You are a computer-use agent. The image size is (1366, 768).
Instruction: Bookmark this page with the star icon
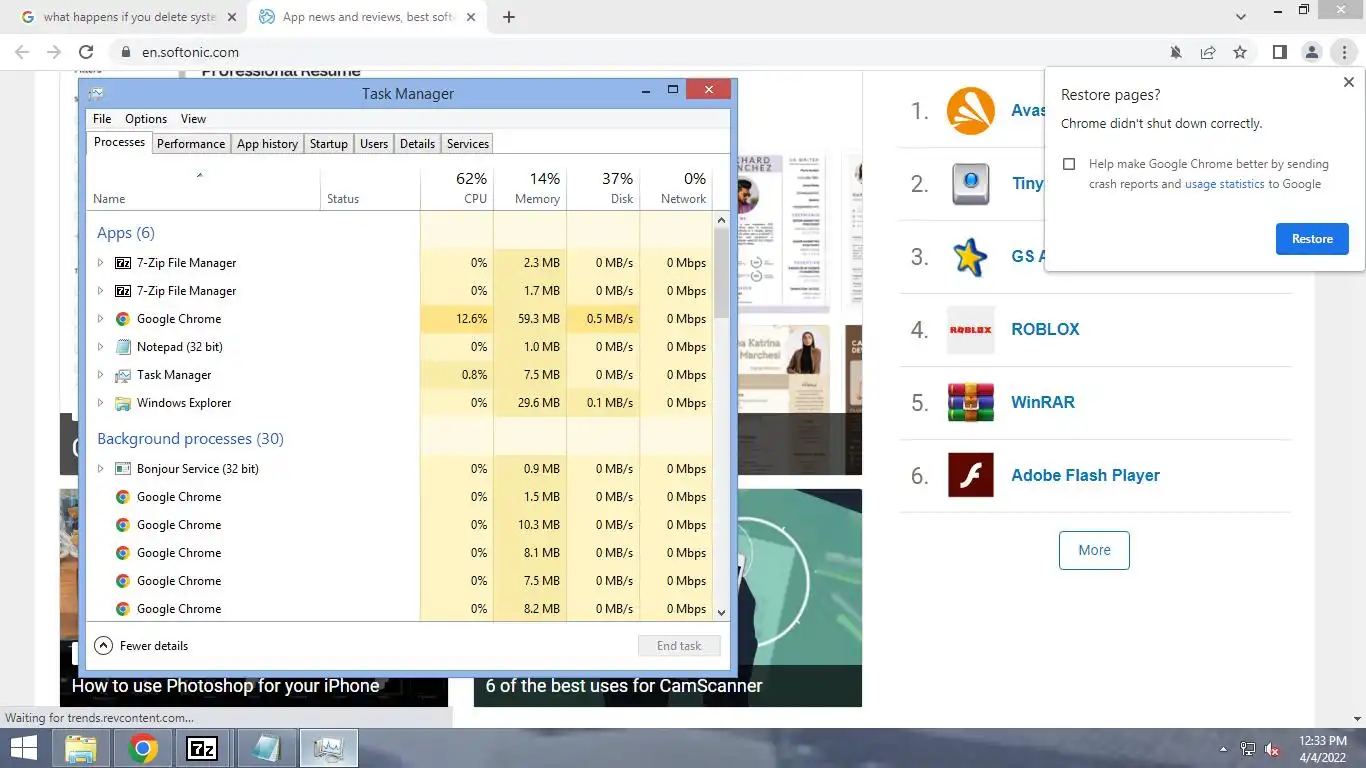[x=1240, y=52]
